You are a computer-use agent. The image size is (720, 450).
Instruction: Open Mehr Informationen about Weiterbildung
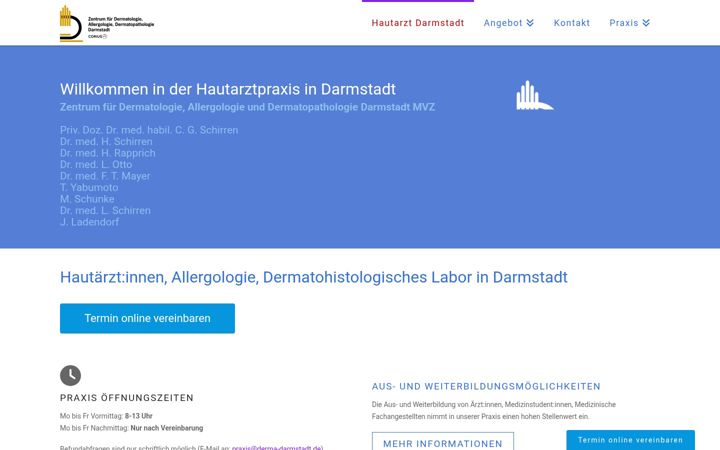[443, 441]
